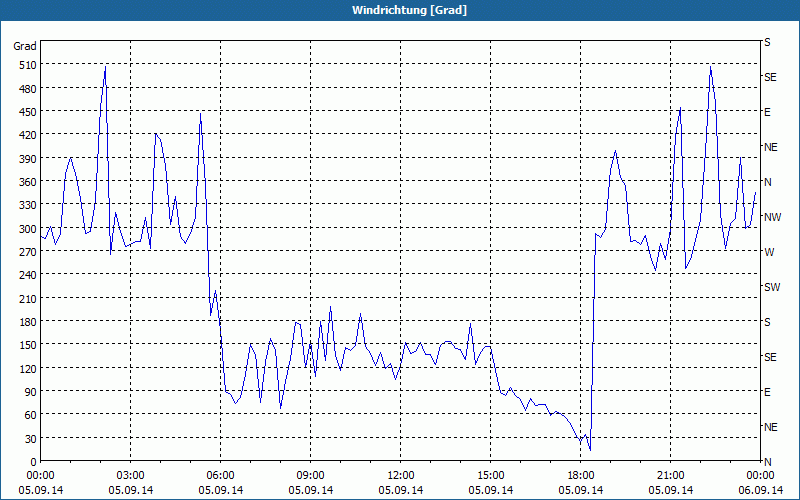Image resolution: width=800 pixels, height=500 pixels.
Task: Click the 390 y-axis tick label
Action: (x=28, y=158)
